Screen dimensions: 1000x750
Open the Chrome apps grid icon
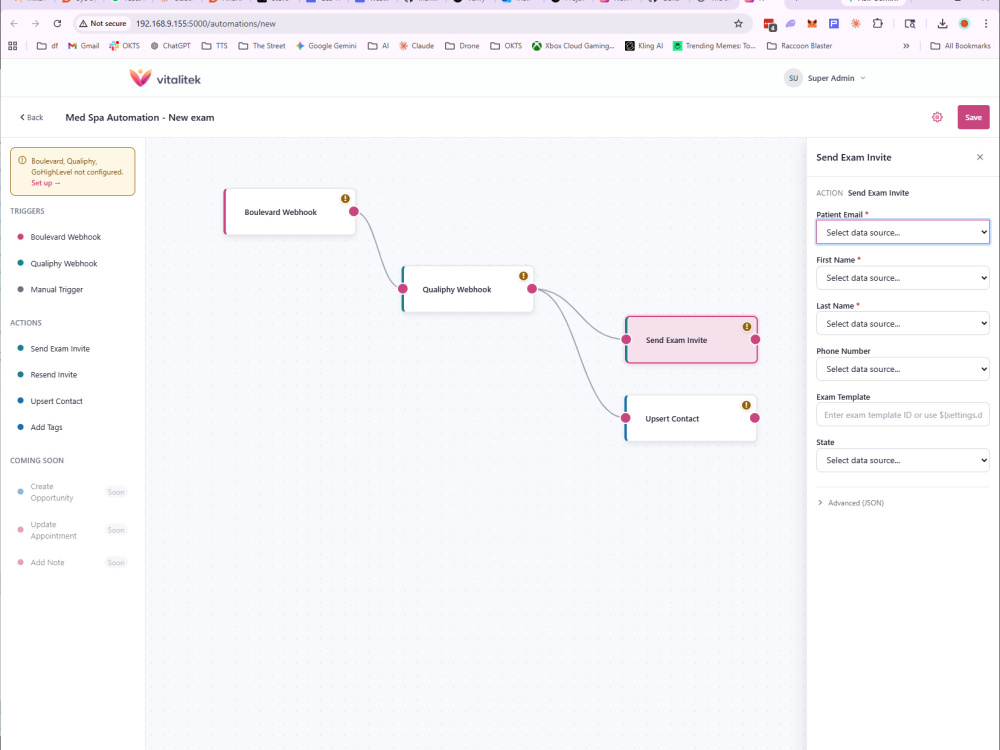click(x=13, y=46)
